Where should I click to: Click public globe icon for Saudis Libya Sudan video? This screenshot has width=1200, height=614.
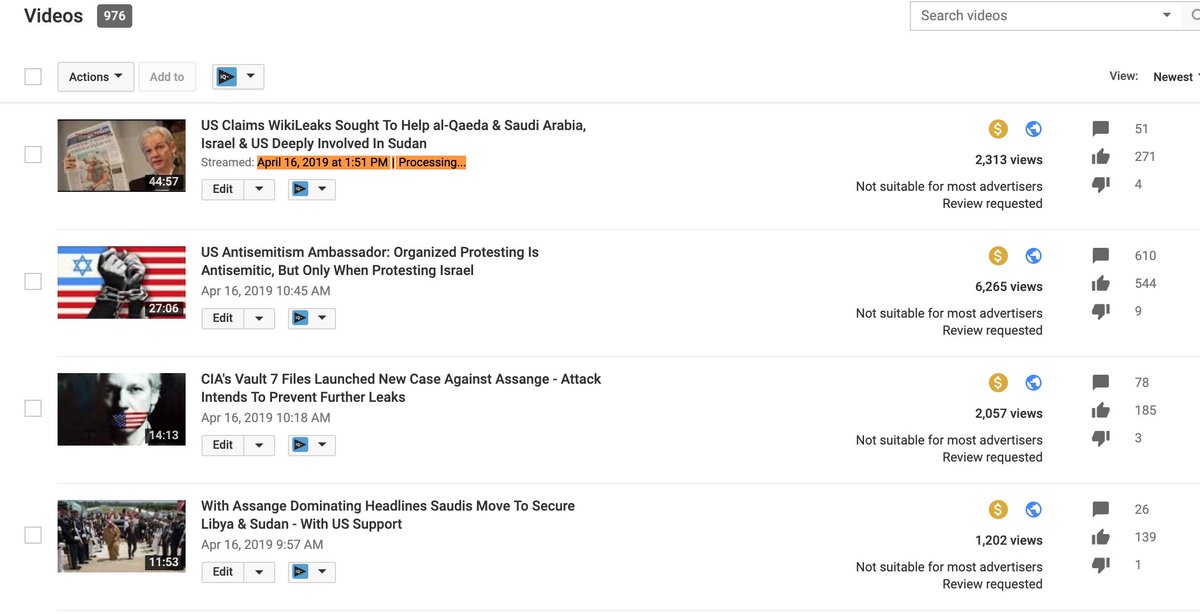click(x=1034, y=510)
